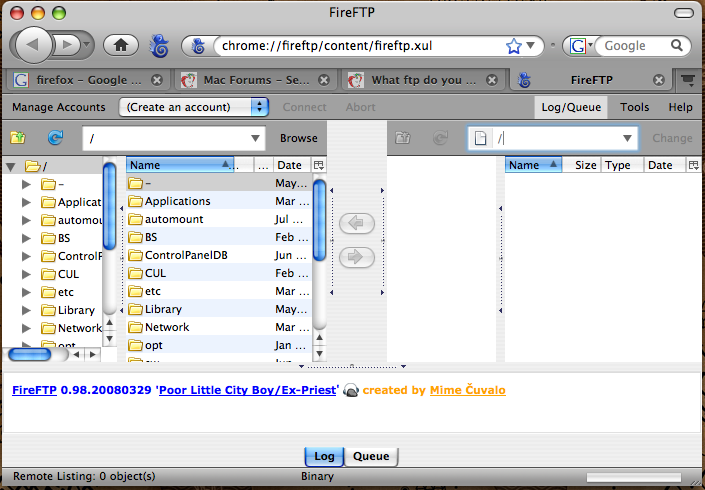Sort local list by Date column

coord(291,165)
